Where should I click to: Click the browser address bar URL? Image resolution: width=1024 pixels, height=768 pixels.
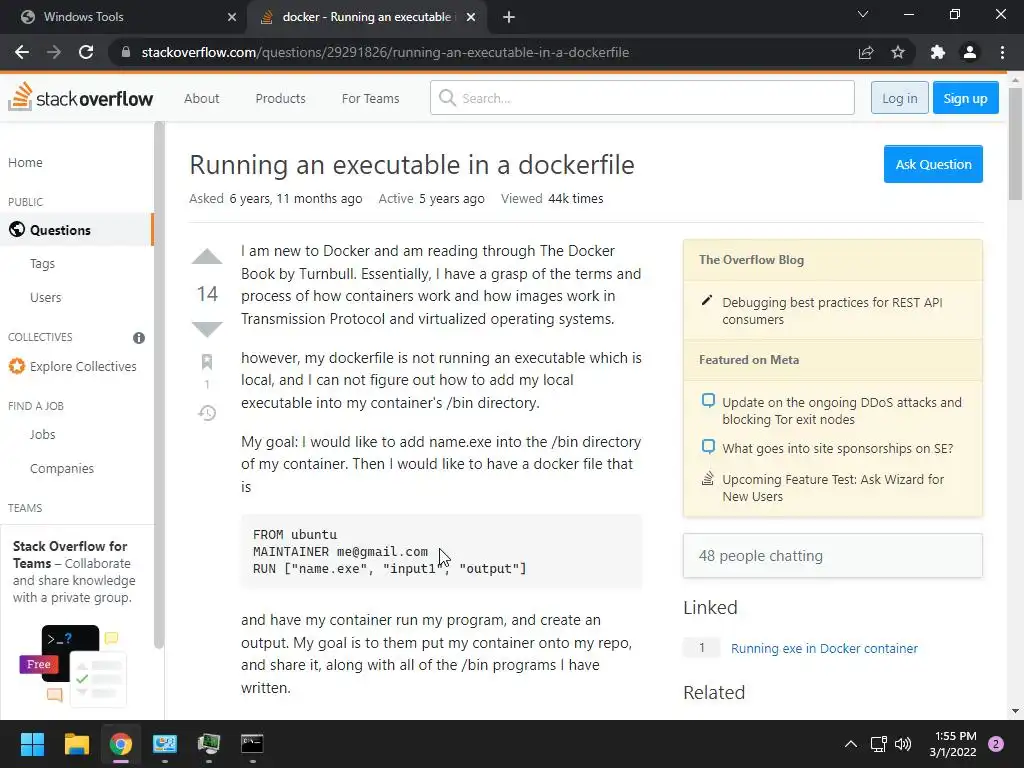[x=385, y=52]
